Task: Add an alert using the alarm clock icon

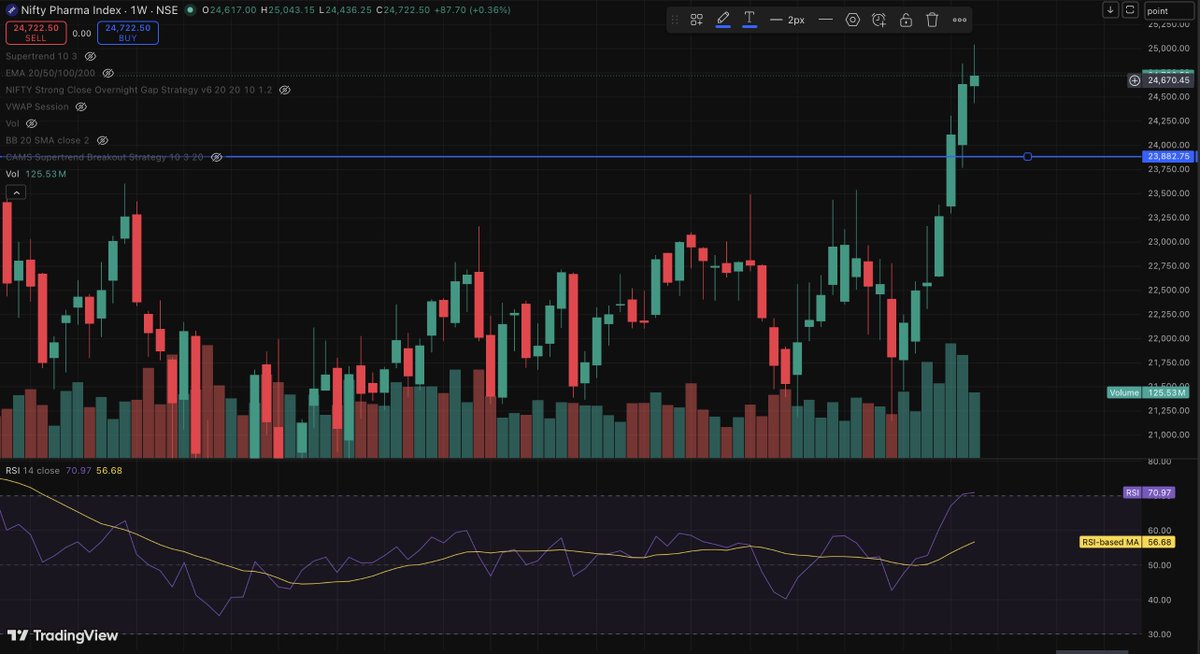Action: point(879,19)
